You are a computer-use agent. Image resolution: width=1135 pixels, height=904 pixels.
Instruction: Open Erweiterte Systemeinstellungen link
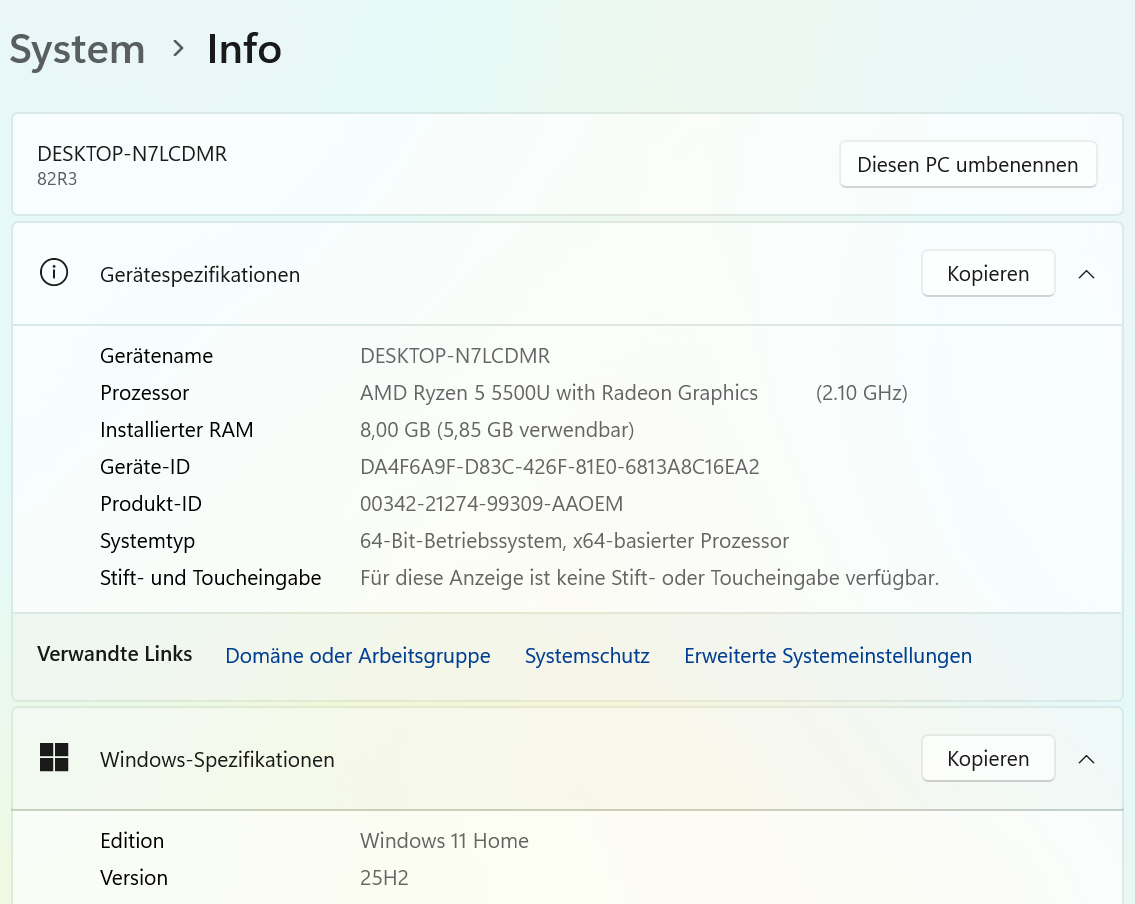pos(828,656)
